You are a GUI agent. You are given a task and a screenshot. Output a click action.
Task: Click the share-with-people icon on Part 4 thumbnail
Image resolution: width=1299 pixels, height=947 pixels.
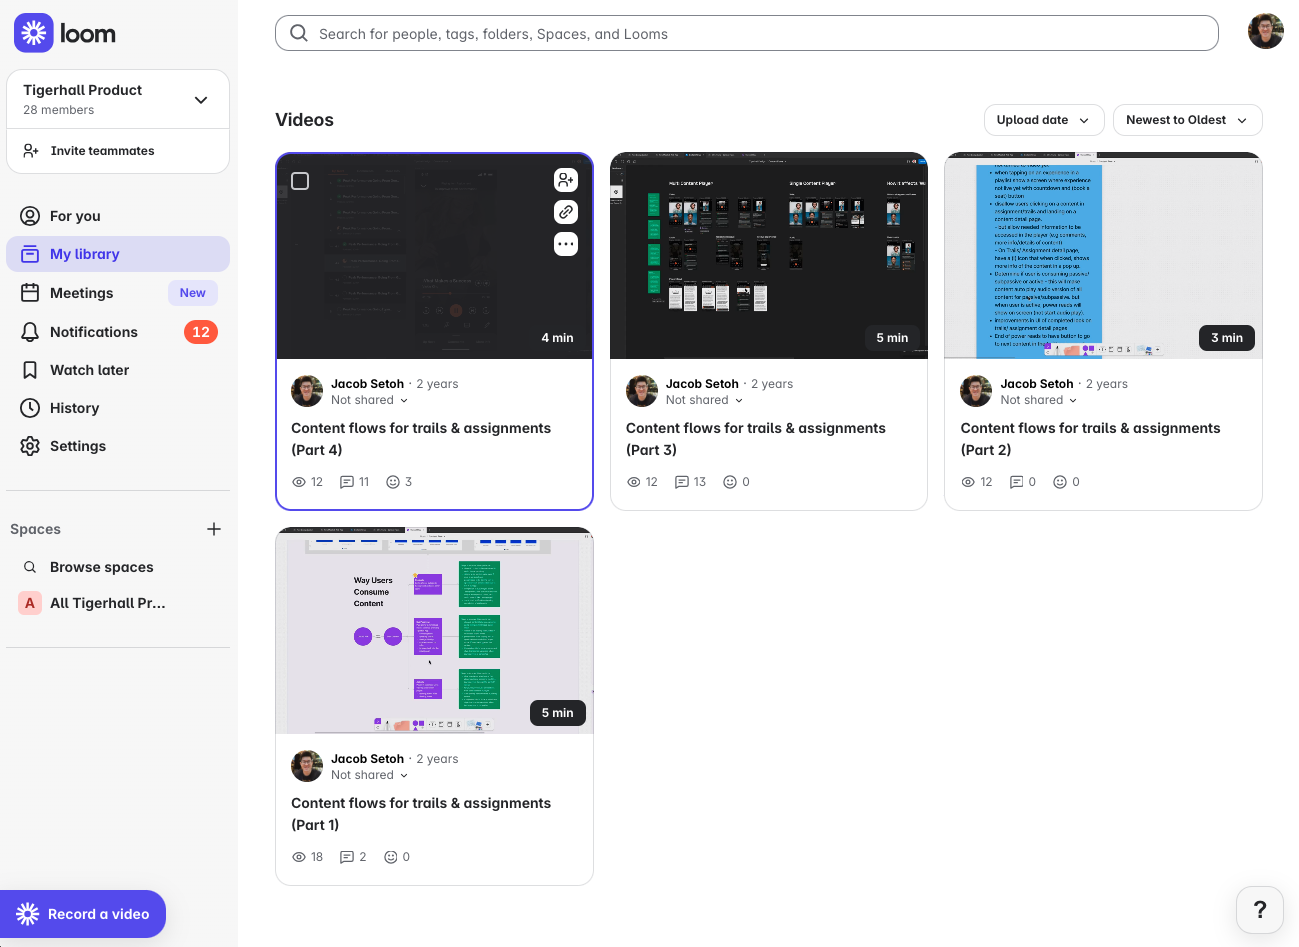[566, 180]
